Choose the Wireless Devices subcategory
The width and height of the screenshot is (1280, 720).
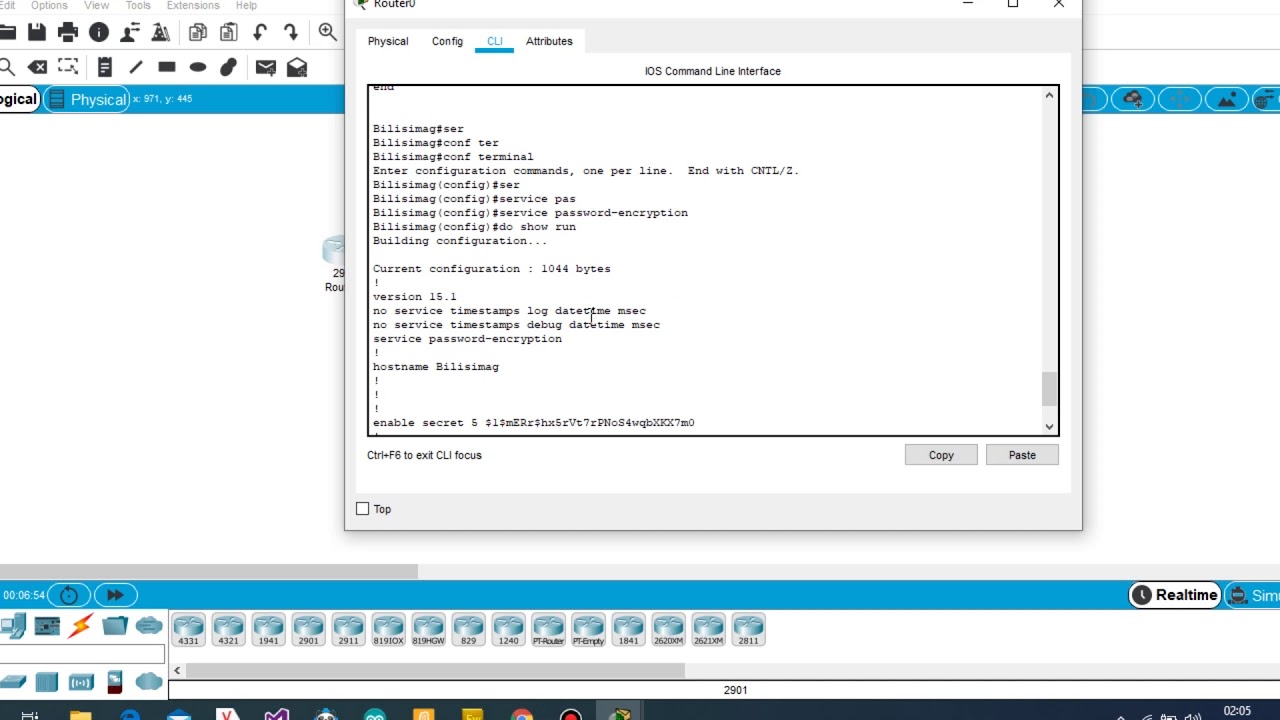click(x=81, y=682)
